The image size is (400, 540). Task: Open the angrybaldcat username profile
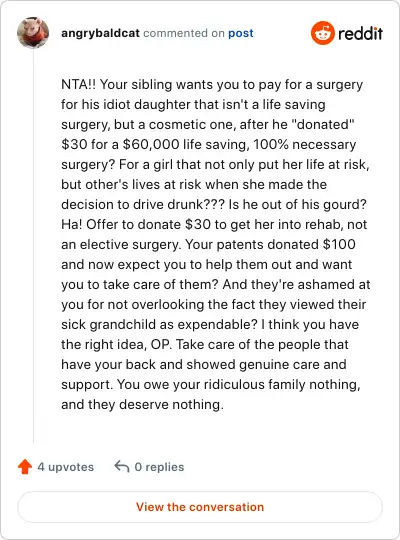[x=100, y=33]
